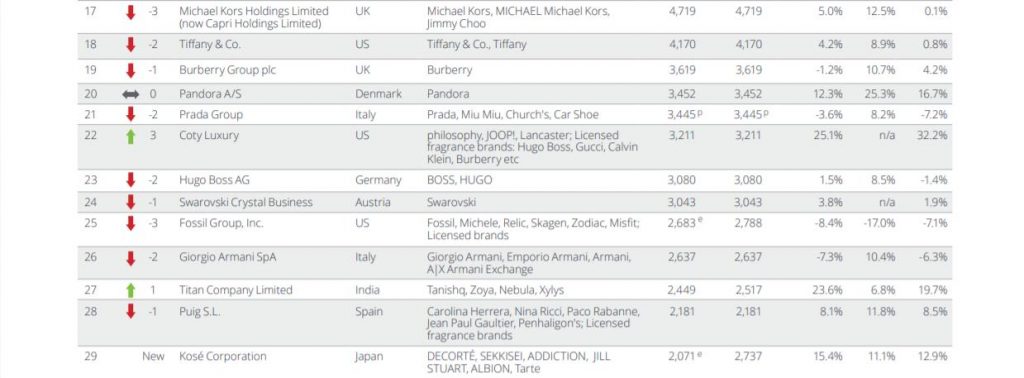Click the green up arrow beside Coty Luxury

click(131, 136)
